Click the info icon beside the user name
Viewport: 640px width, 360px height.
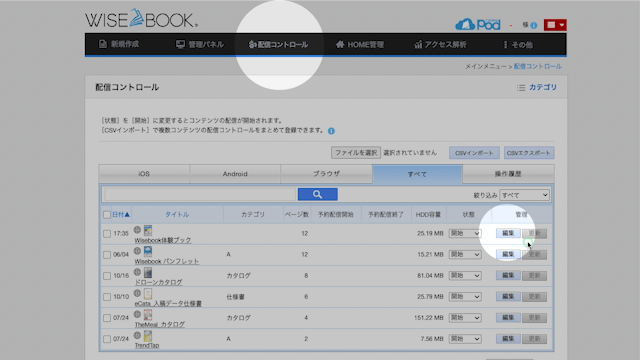pyautogui.click(x=533, y=25)
